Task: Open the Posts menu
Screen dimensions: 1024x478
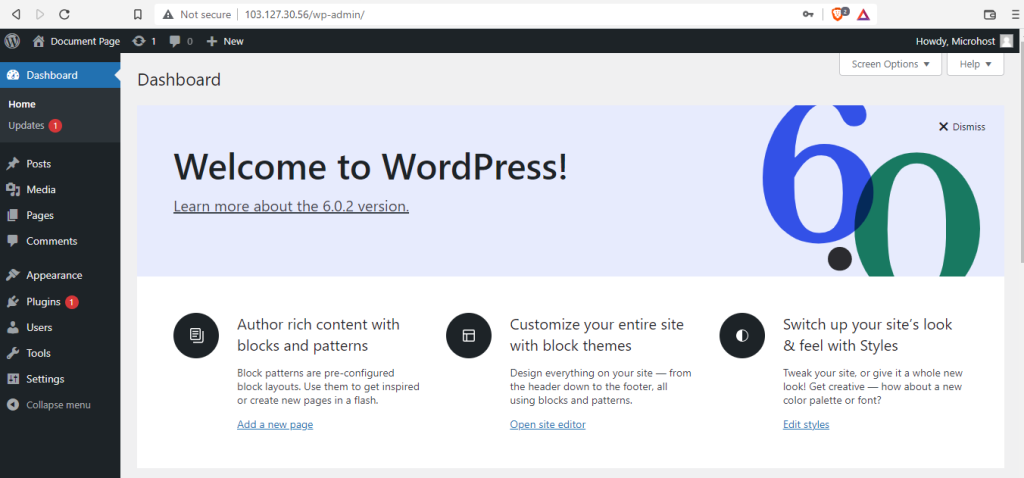Action: pos(60,164)
